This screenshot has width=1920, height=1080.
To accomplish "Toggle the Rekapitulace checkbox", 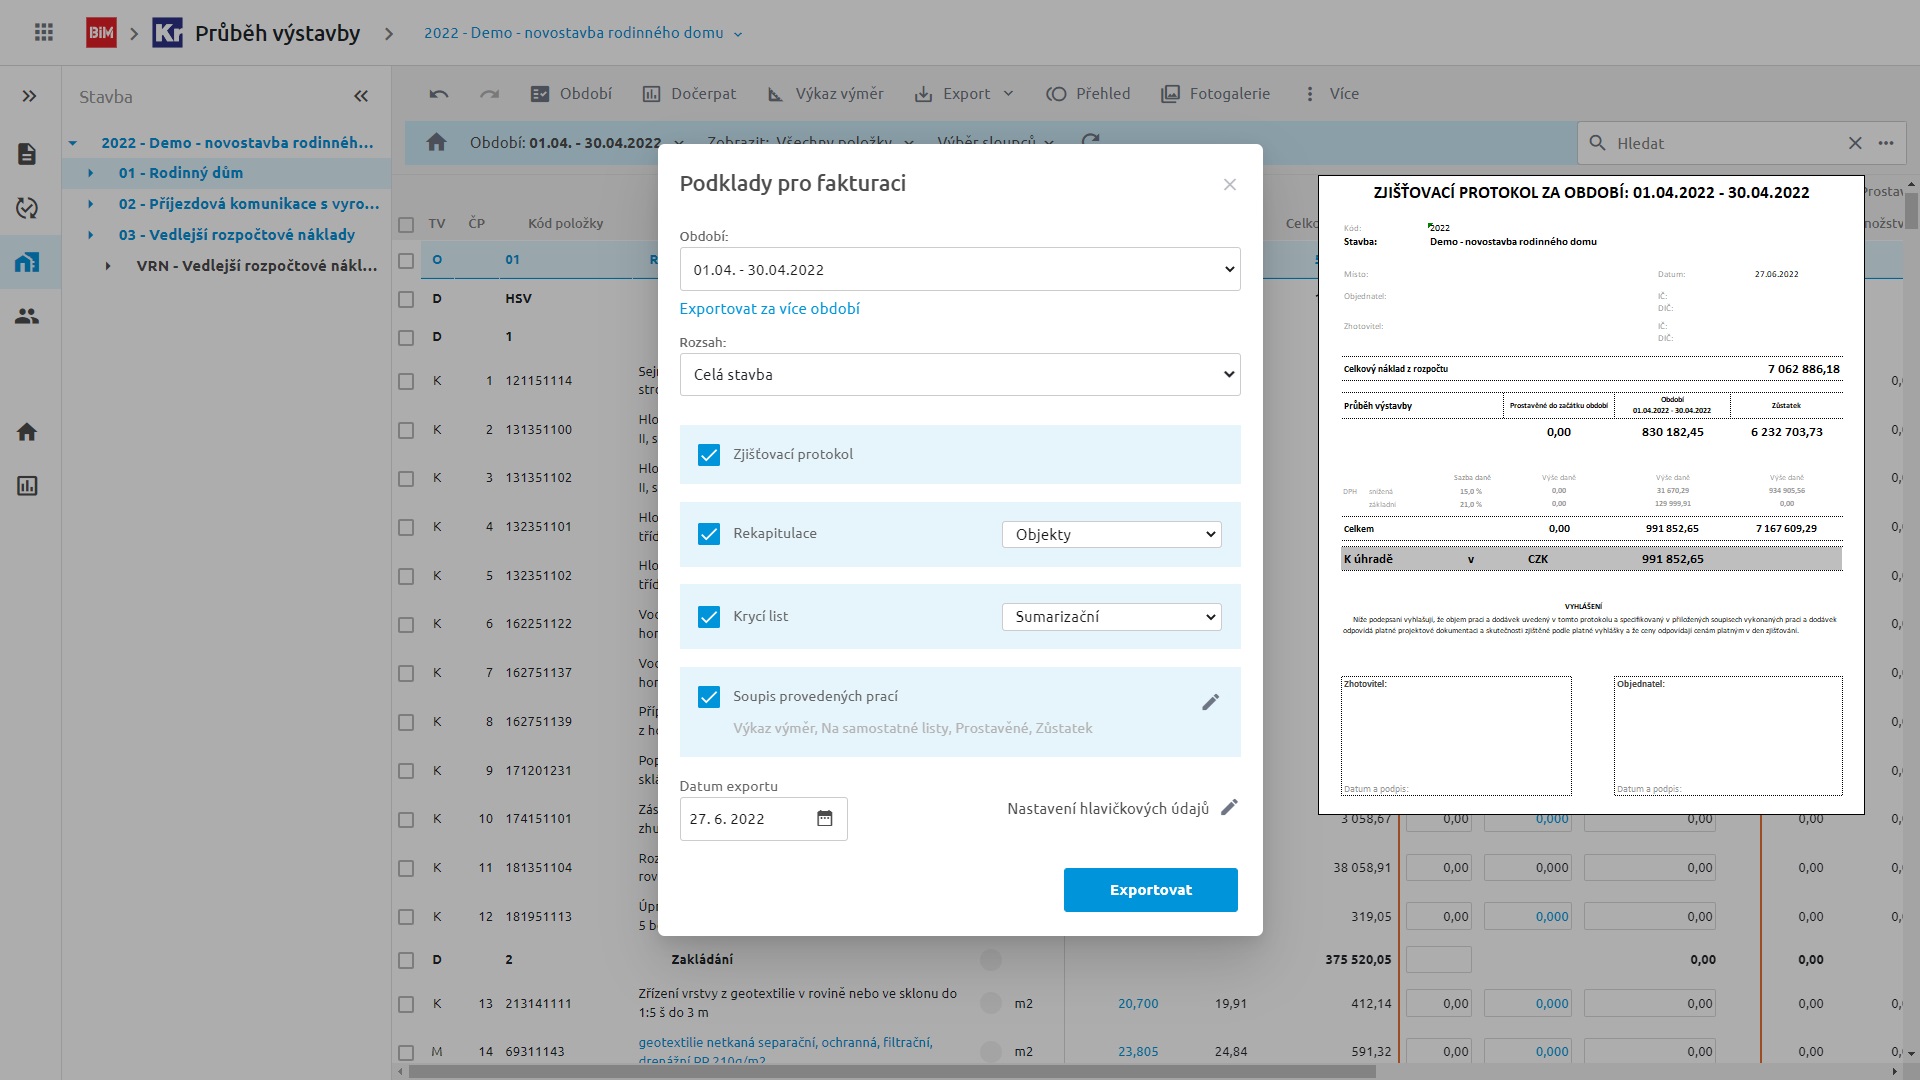I will coord(709,534).
